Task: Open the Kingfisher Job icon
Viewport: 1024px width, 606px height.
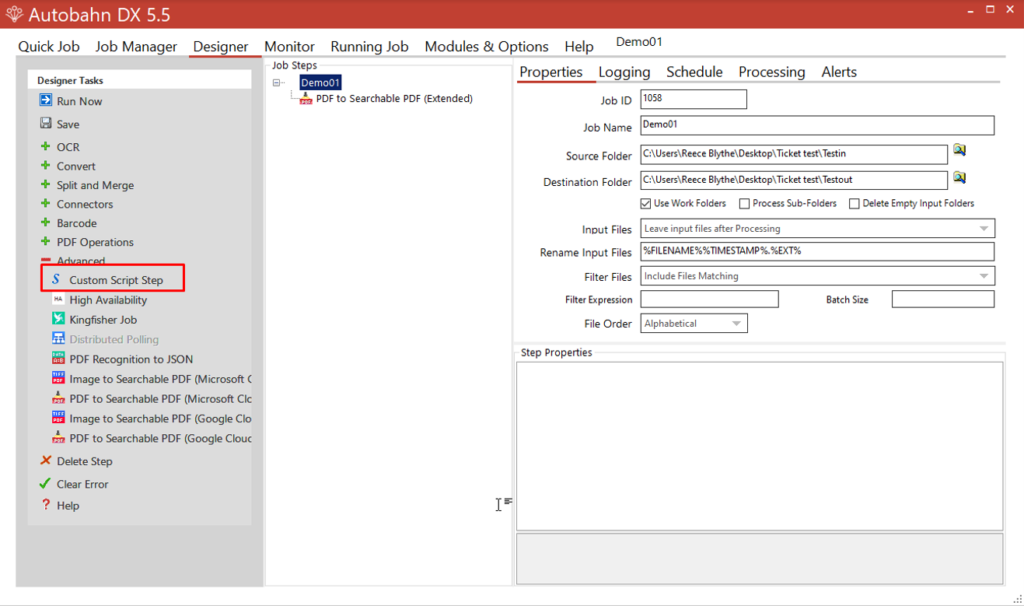Action: point(58,319)
